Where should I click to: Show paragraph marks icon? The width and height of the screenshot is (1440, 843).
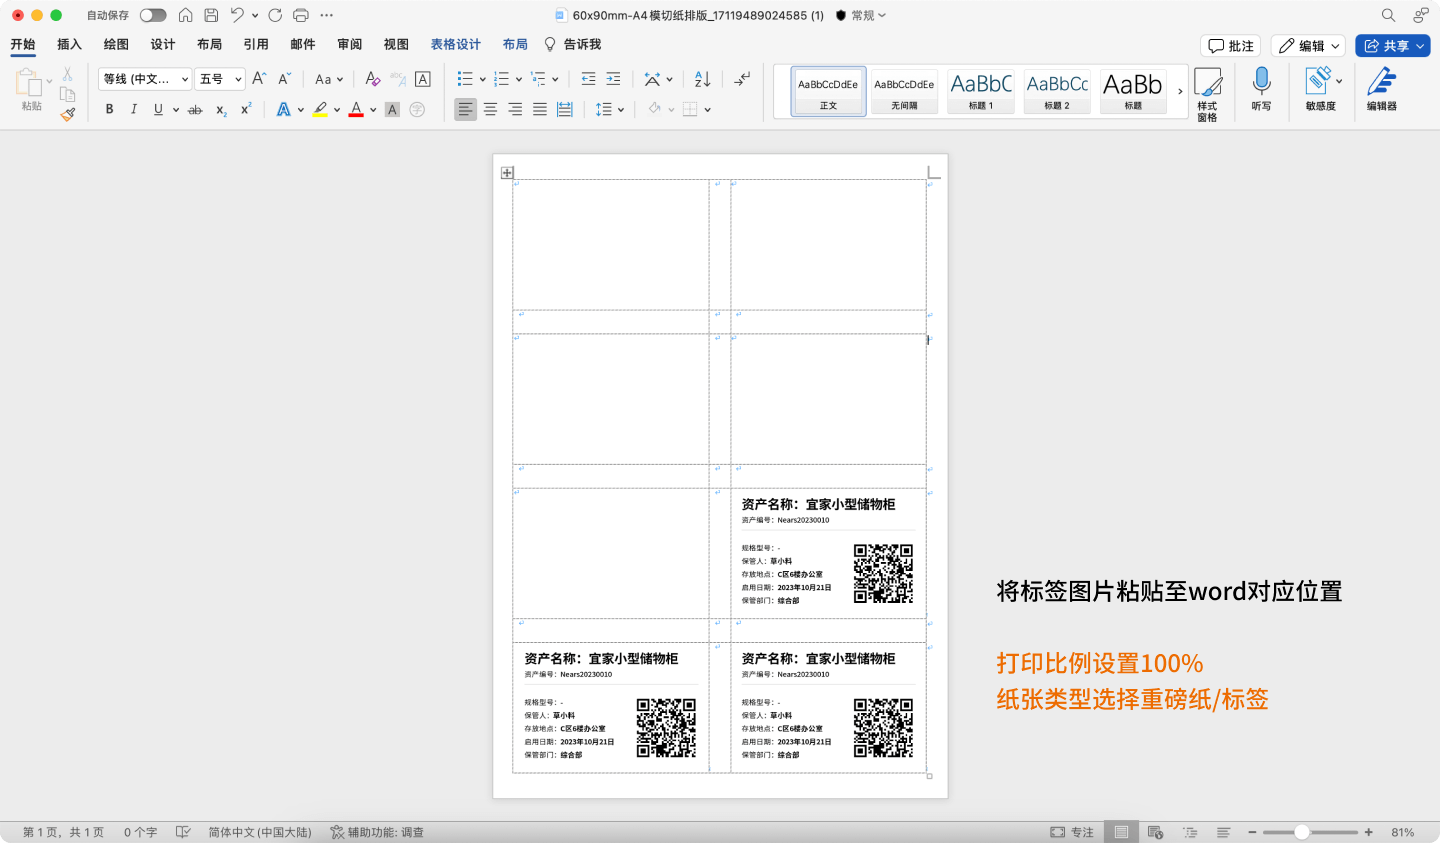pyautogui.click(x=742, y=79)
